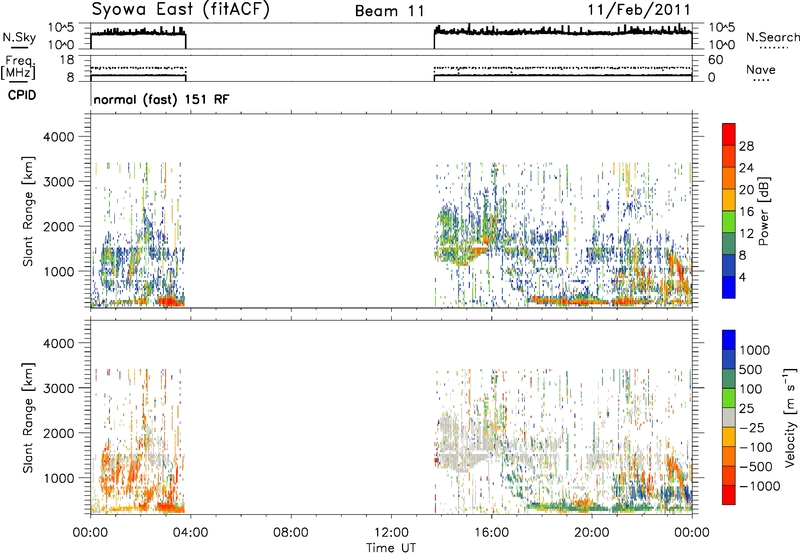The image size is (800, 554).
Task: Click the 'CPID' row label
Action: 22,95
